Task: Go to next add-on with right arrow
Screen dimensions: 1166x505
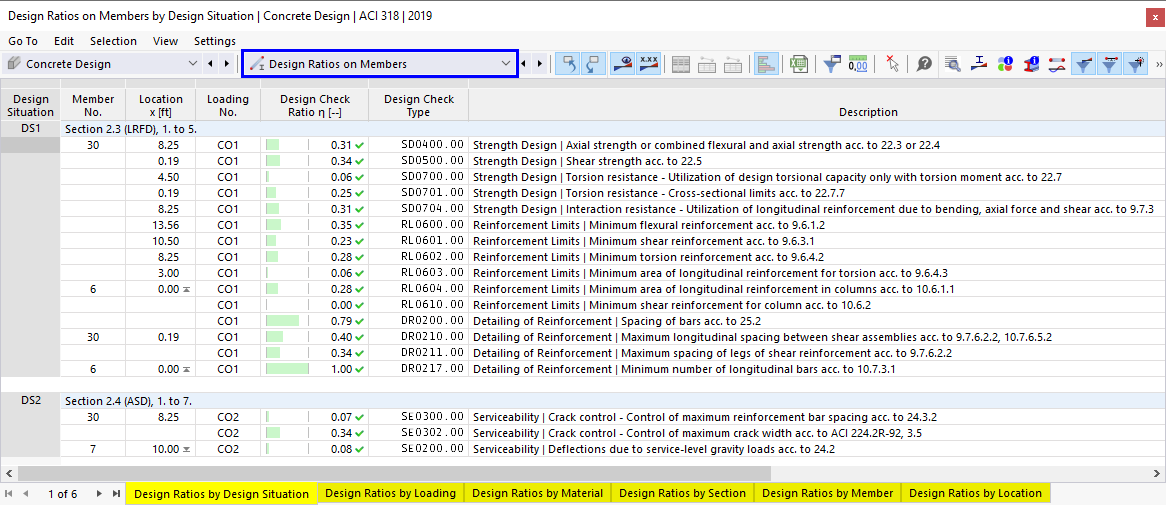Action: point(227,64)
